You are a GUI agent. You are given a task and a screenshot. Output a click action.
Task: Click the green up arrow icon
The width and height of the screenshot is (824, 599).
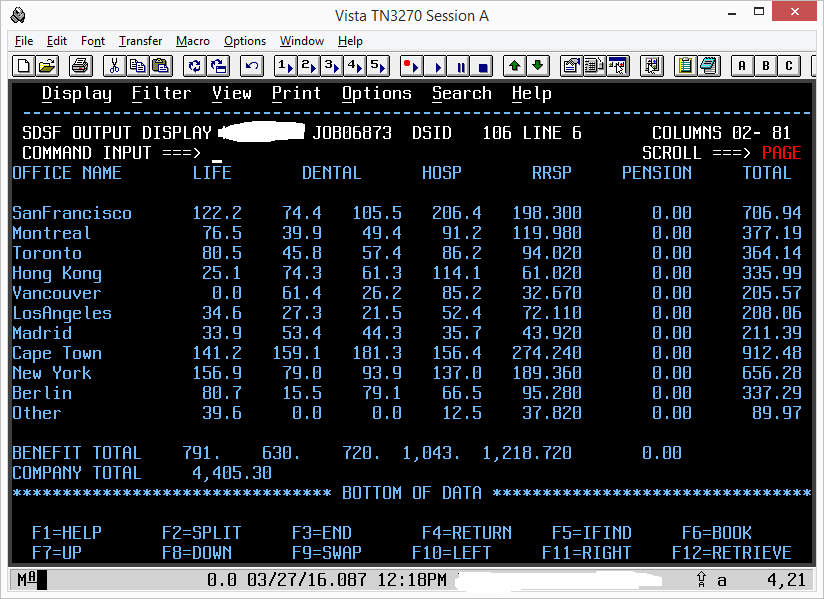pyautogui.click(x=514, y=66)
